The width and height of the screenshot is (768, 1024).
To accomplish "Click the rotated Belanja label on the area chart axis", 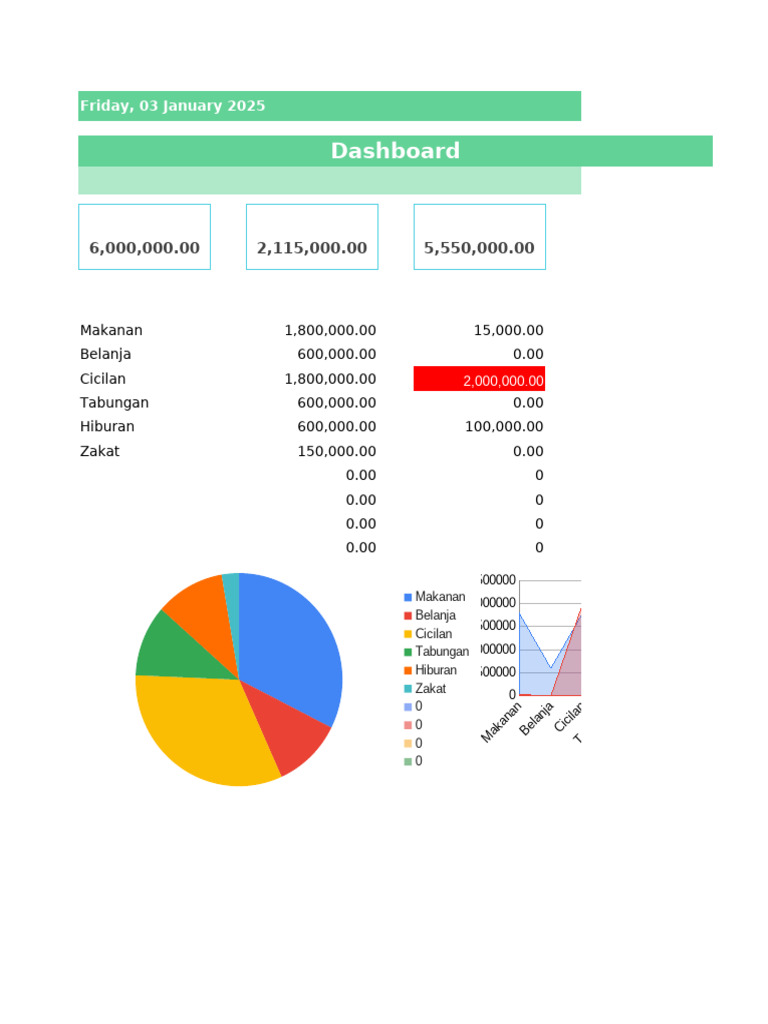I will [536, 718].
